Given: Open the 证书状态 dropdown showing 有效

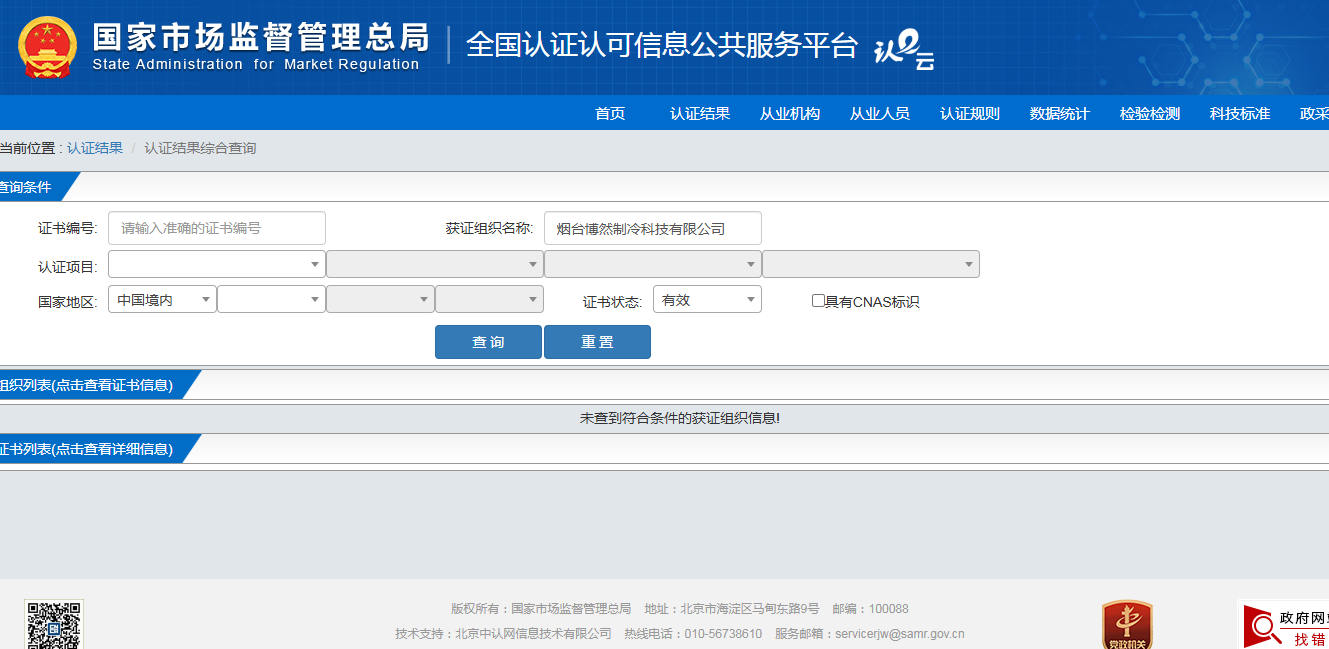Looking at the screenshot, I should click(707, 300).
